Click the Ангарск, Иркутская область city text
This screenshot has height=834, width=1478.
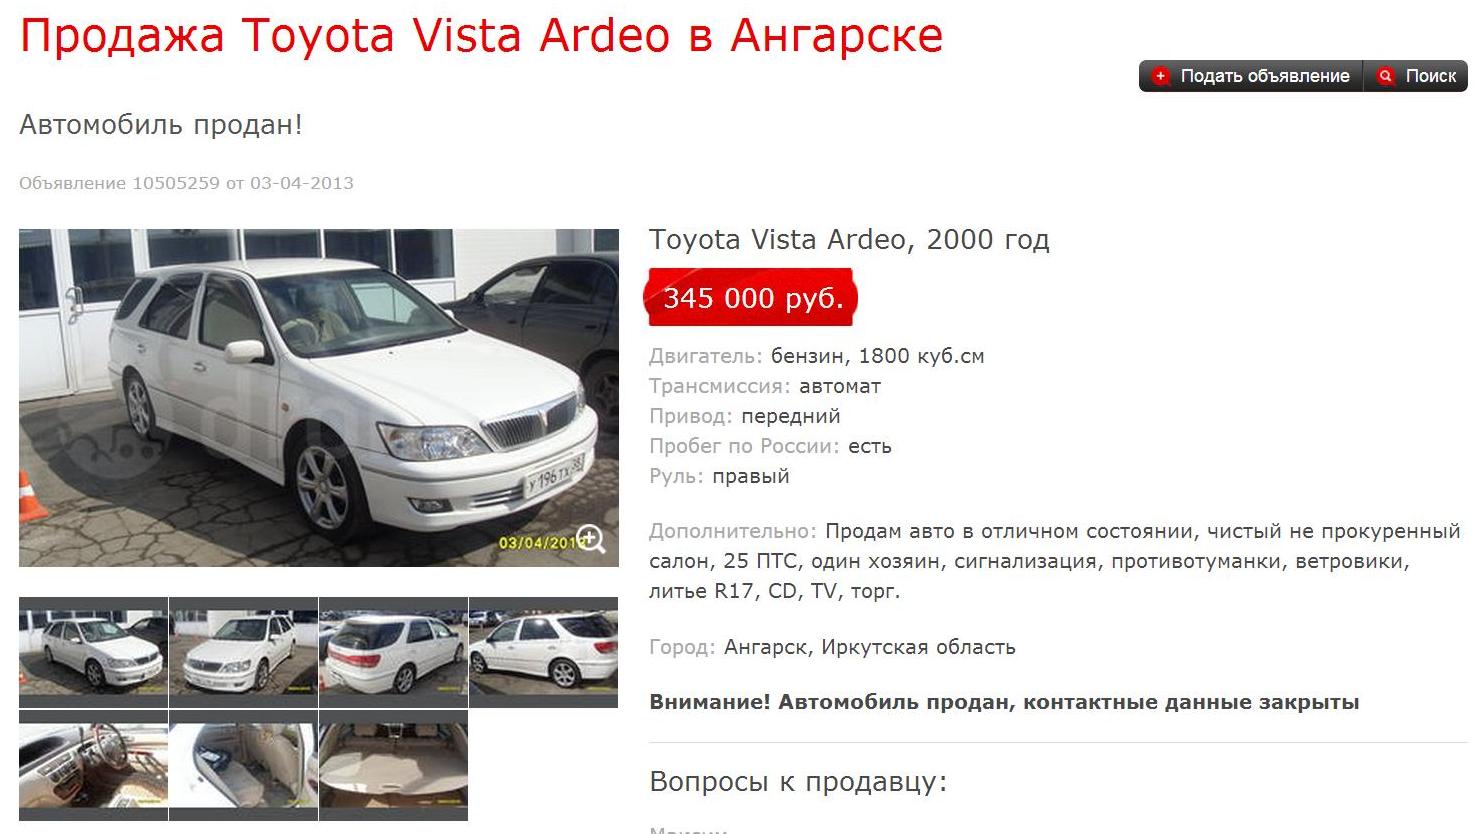[x=869, y=647]
